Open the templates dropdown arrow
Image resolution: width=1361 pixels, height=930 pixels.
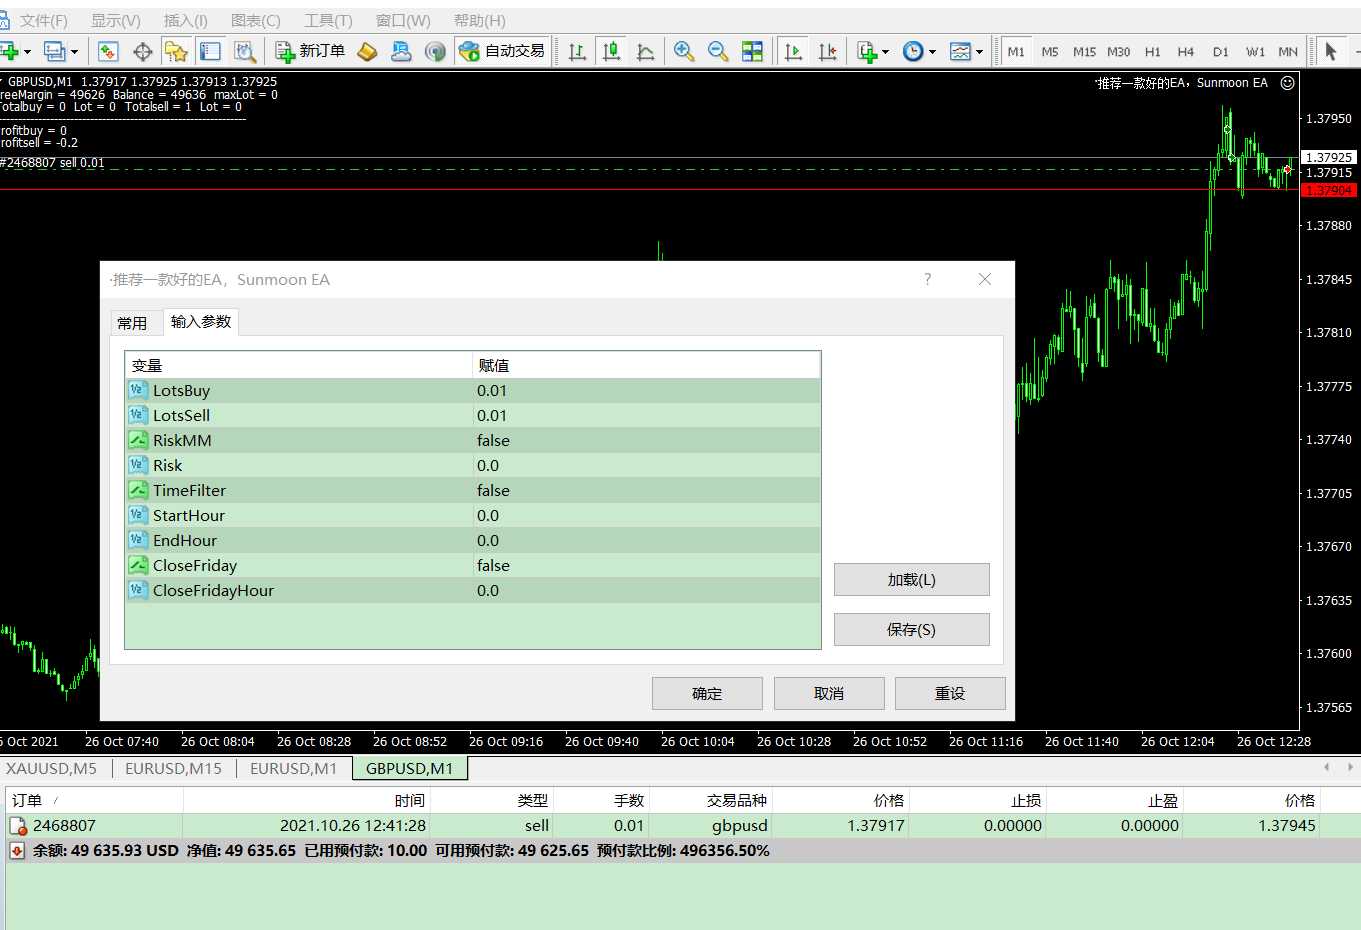click(x=979, y=52)
